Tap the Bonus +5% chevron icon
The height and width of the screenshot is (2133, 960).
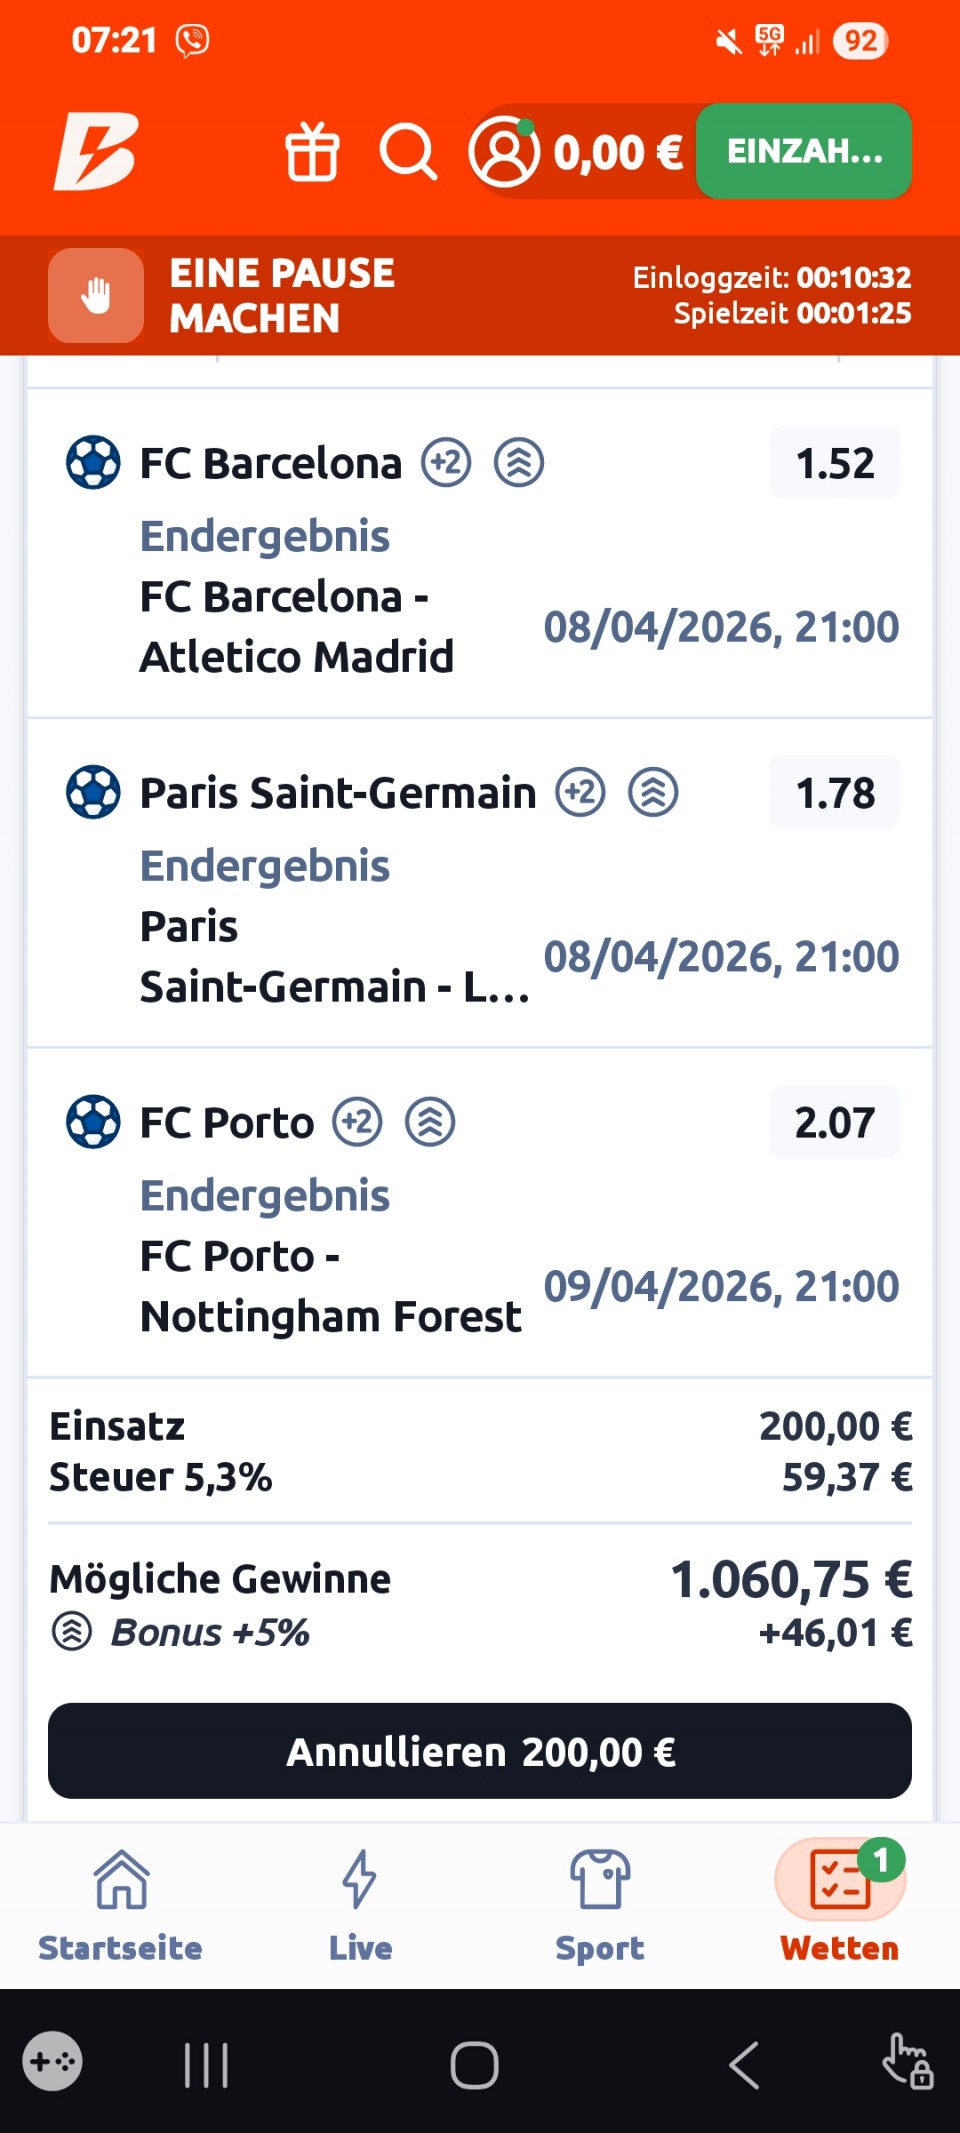[x=72, y=1632]
